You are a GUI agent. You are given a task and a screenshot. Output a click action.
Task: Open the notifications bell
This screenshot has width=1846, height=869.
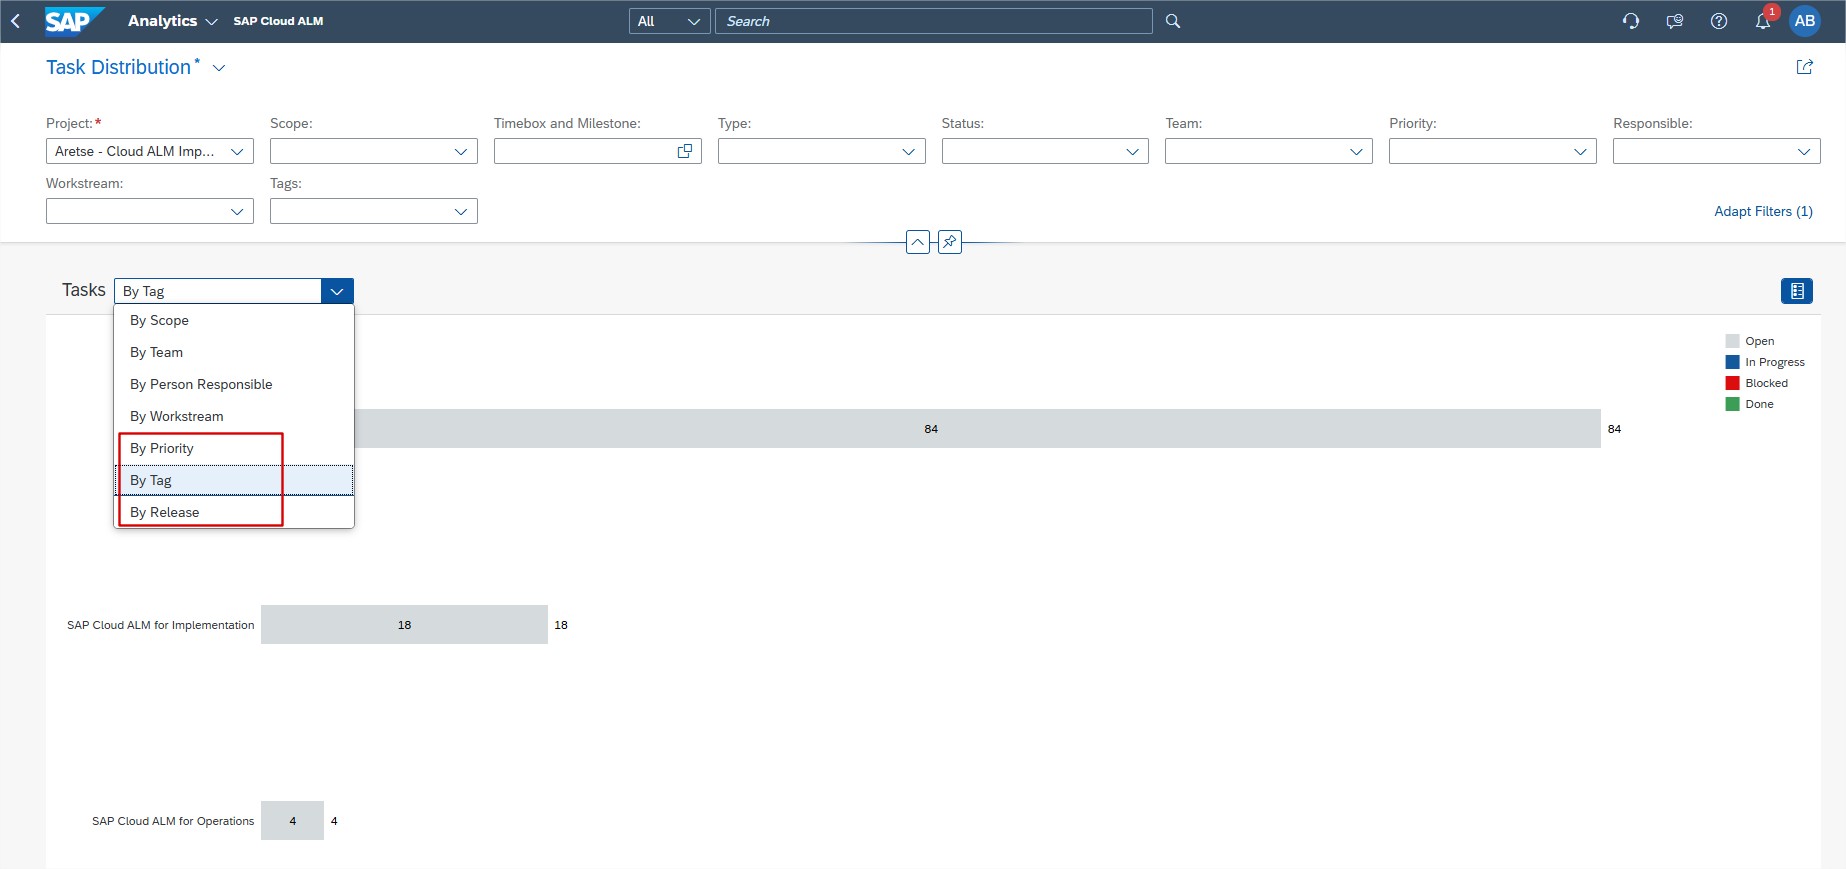point(1763,21)
